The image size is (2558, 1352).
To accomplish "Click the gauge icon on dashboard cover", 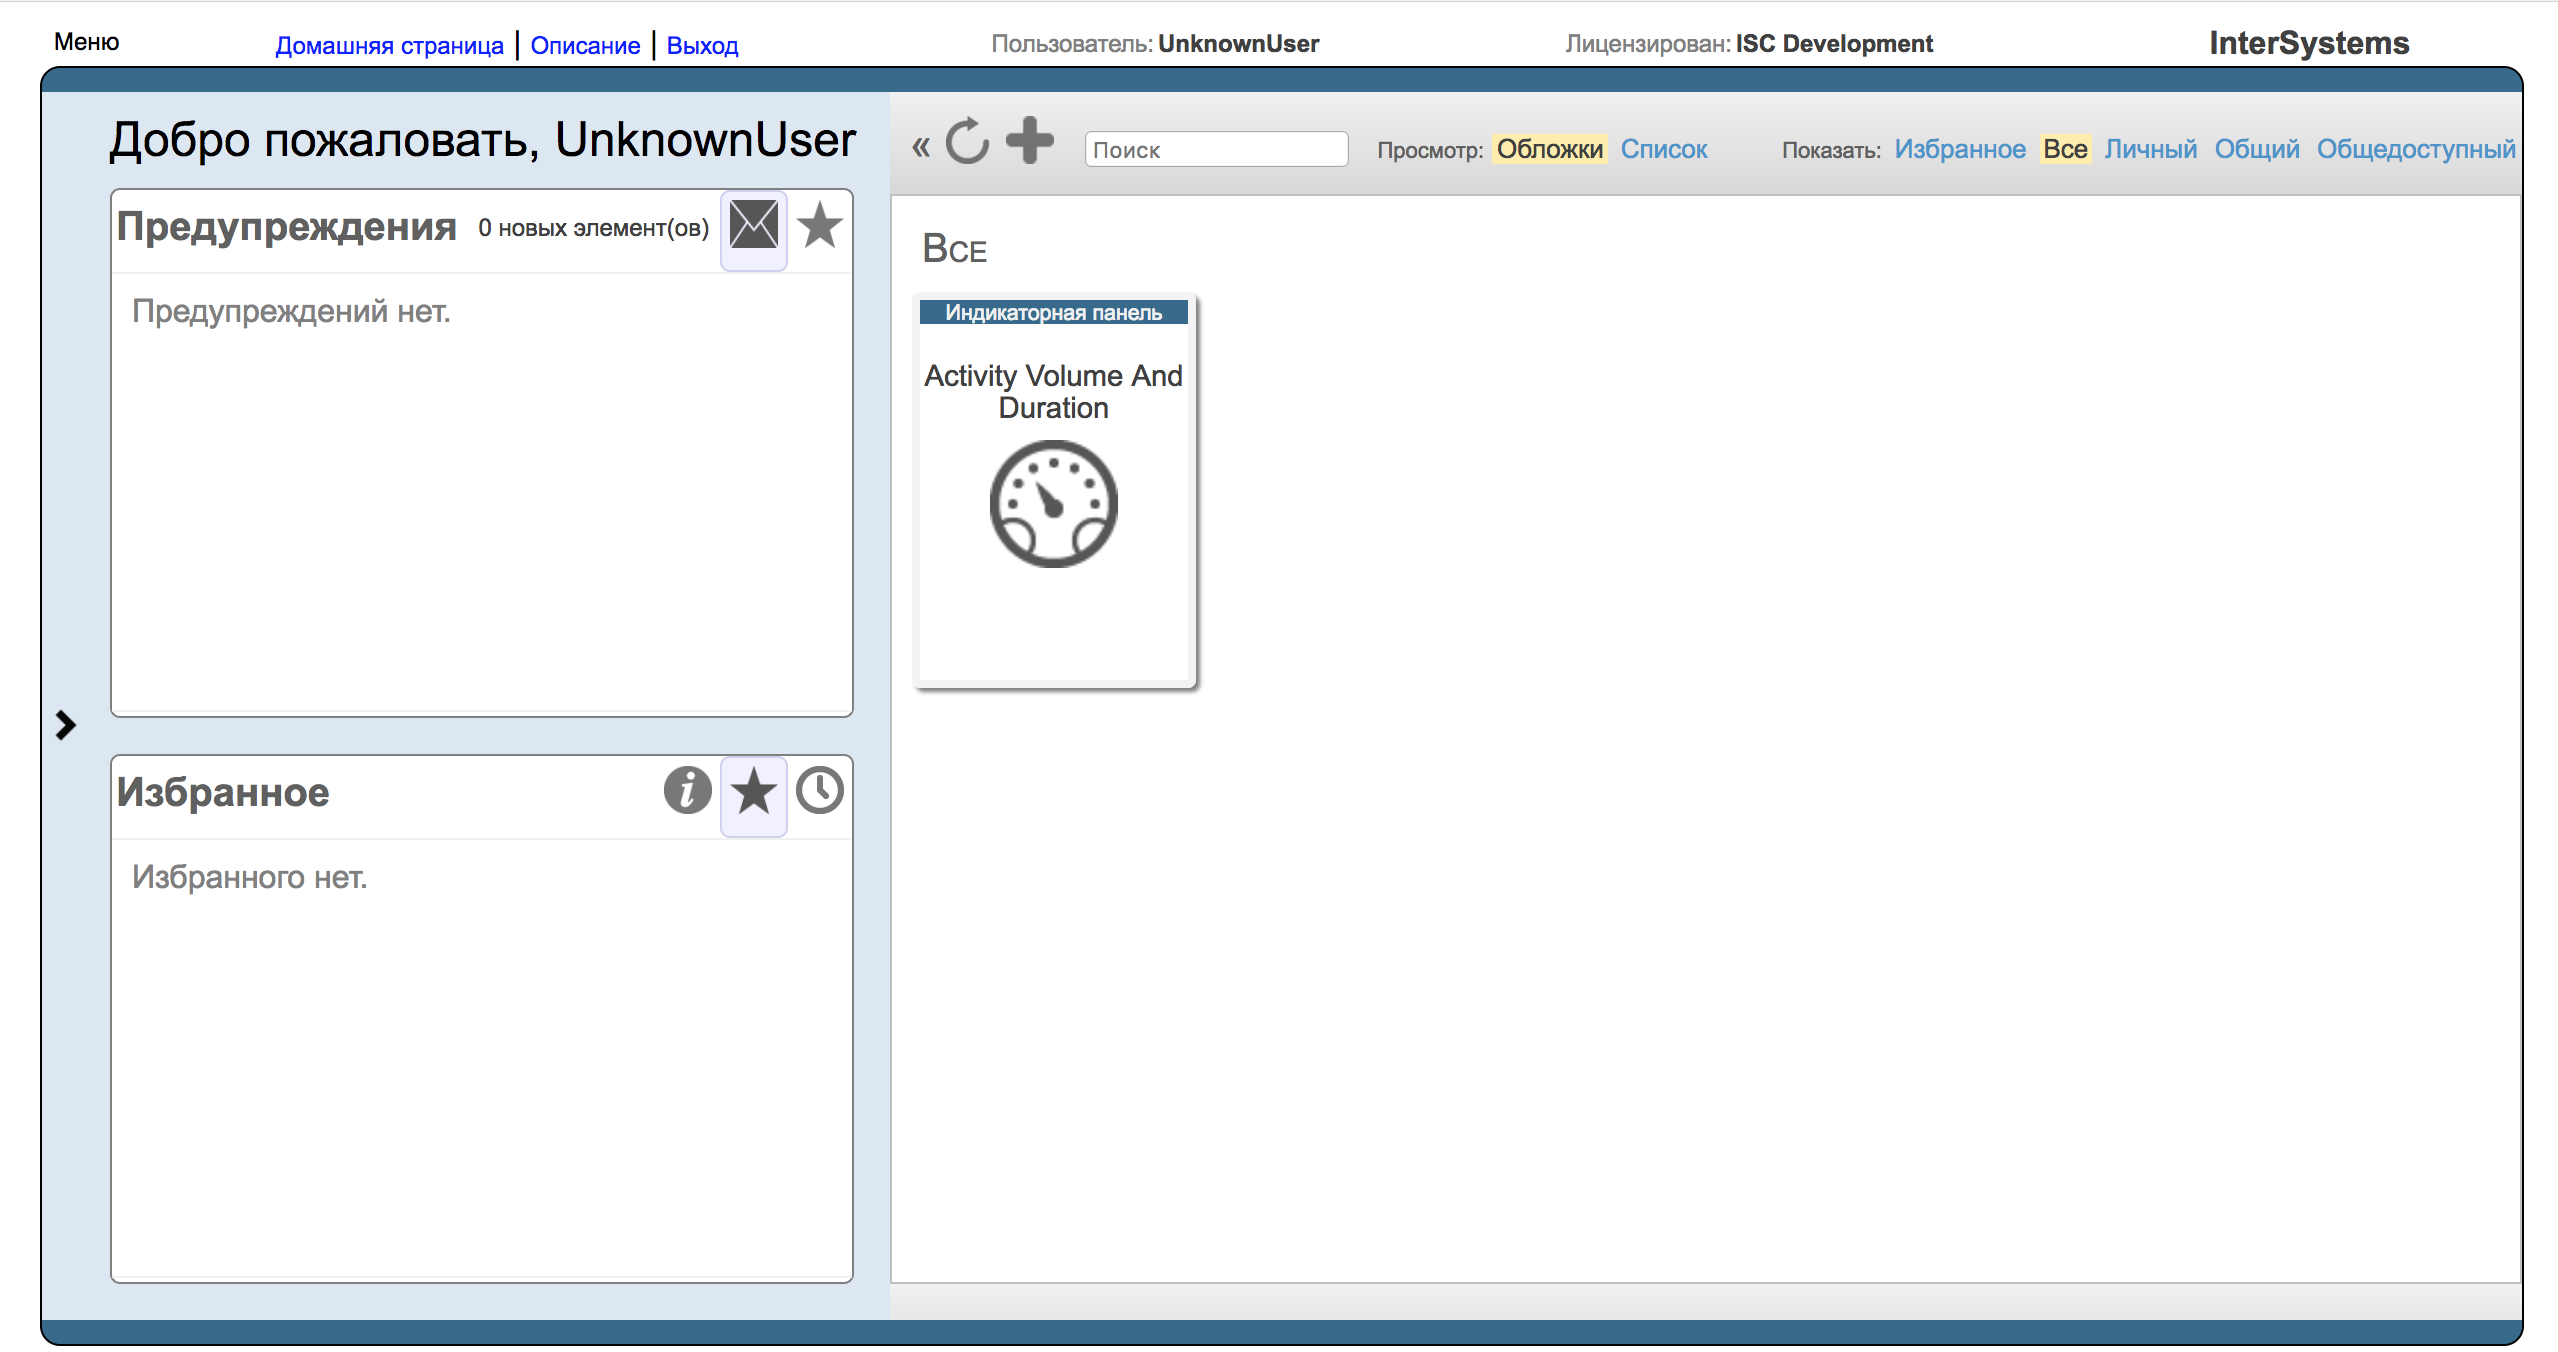I will coord(1053,504).
